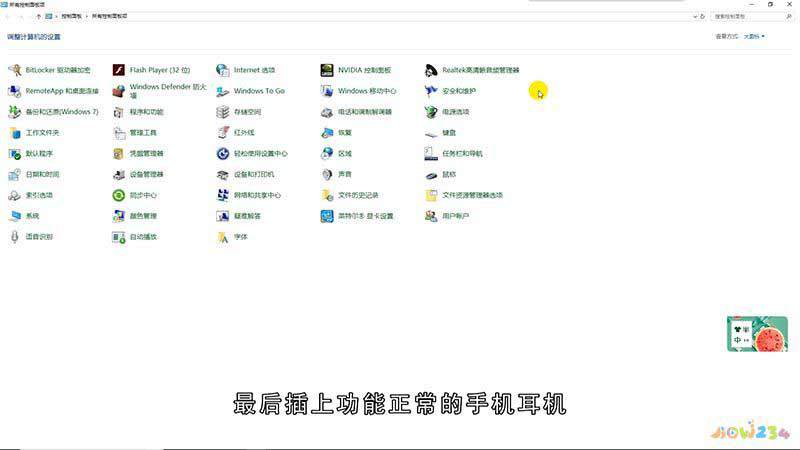
Task: Open Devices and Printers (设备和打印机)
Action: pyautogui.click(x=245, y=174)
